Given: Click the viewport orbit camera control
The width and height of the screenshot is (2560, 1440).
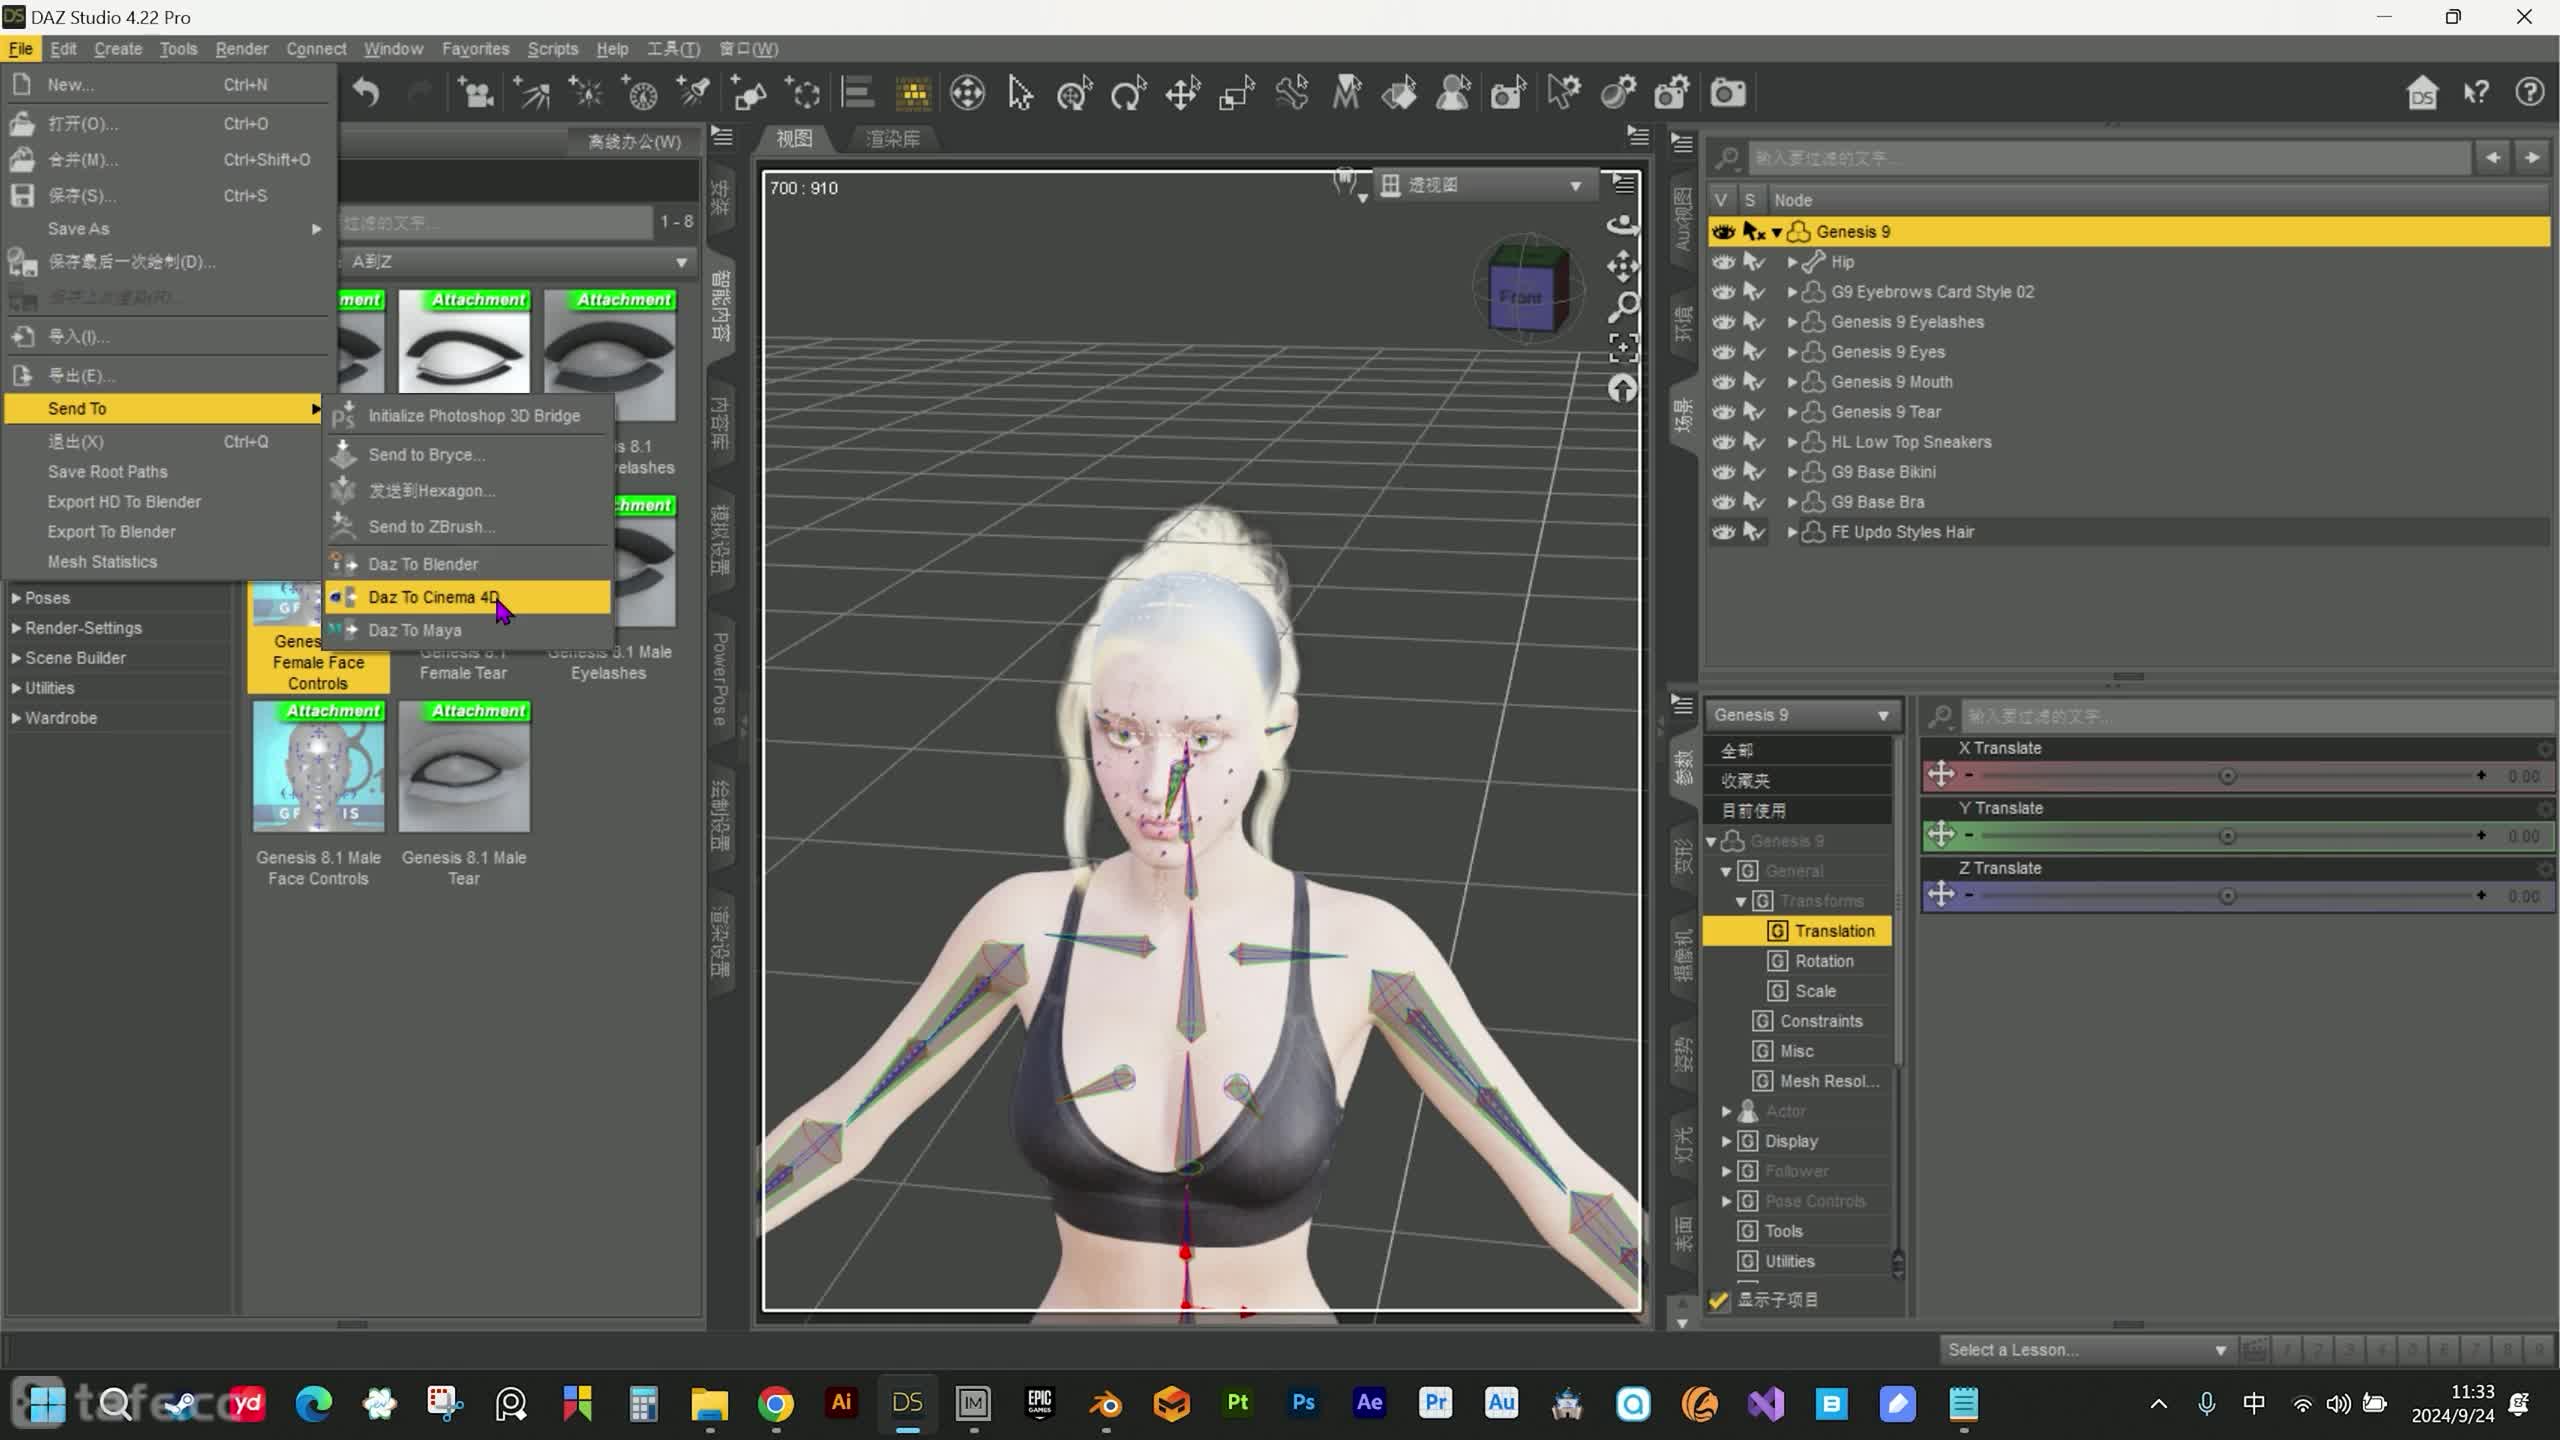Looking at the screenshot, I should pyautogui.click(x=1622, y=225).
